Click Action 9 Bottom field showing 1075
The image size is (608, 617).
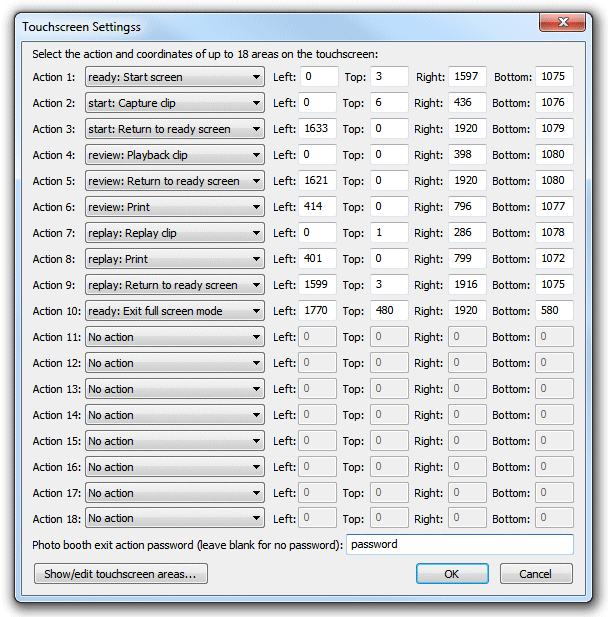point(554,284)
